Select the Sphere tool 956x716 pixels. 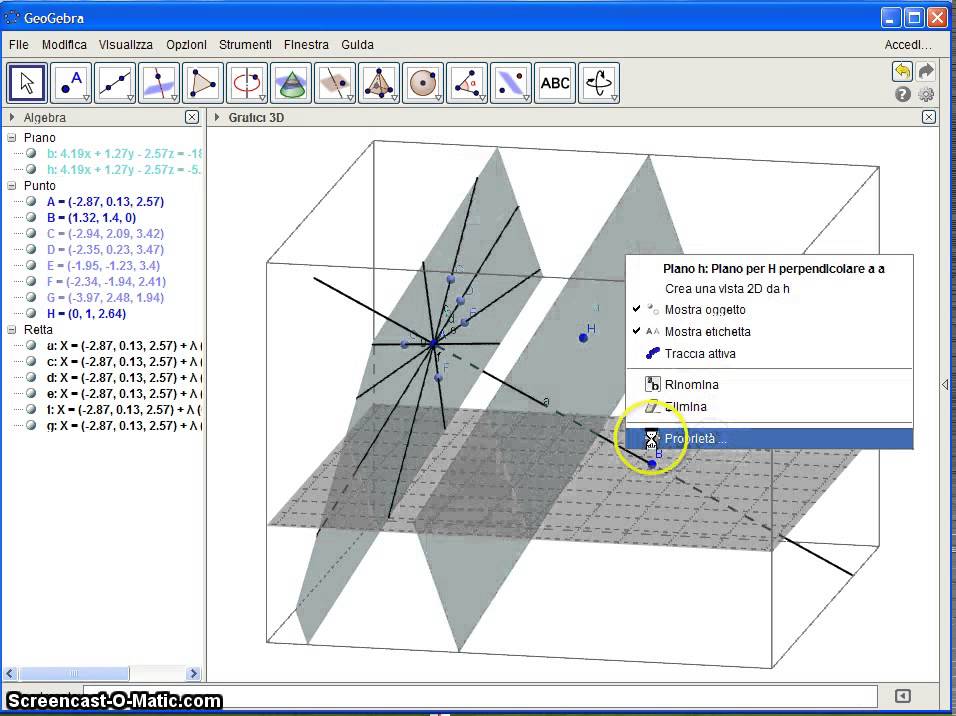(x=423, y=83)
